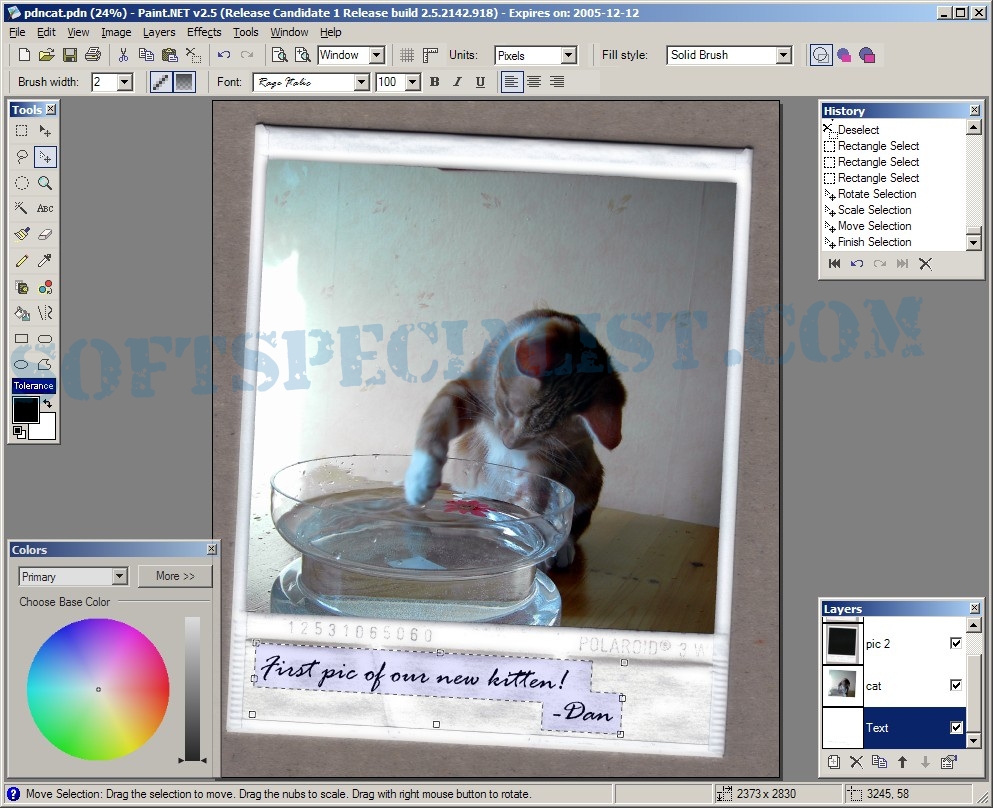Select the Lasso Select tool

point(22,156)
